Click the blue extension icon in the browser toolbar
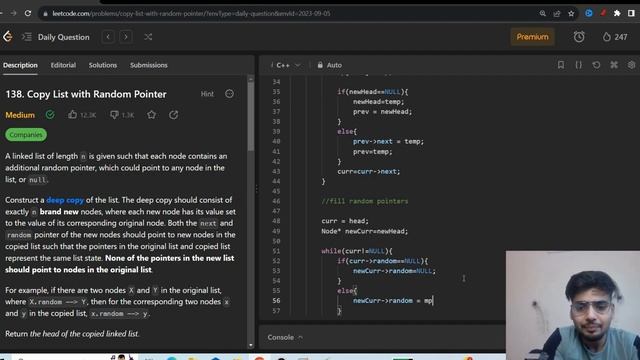The image size is (640, 360). (x=589, y=13)
